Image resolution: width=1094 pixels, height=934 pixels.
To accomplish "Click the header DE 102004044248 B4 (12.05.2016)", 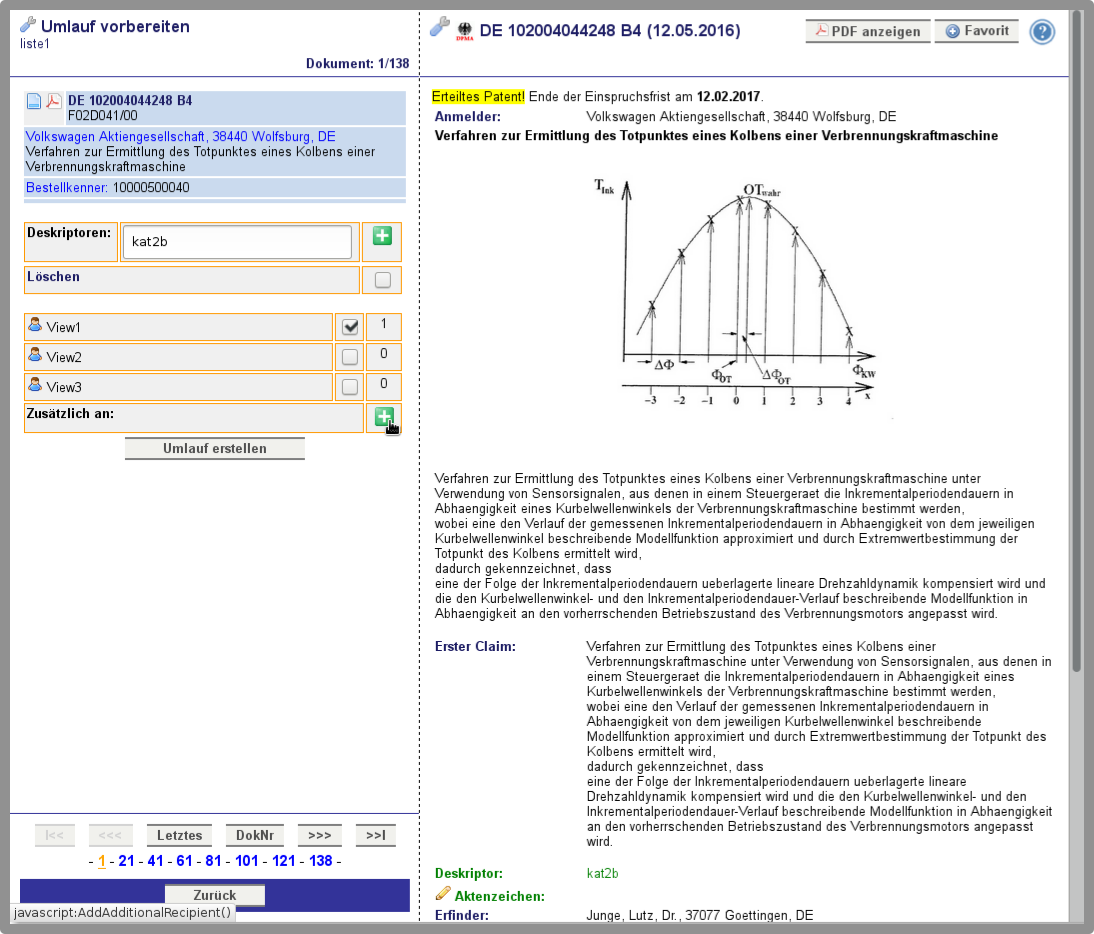I will (x=610, y=31).
